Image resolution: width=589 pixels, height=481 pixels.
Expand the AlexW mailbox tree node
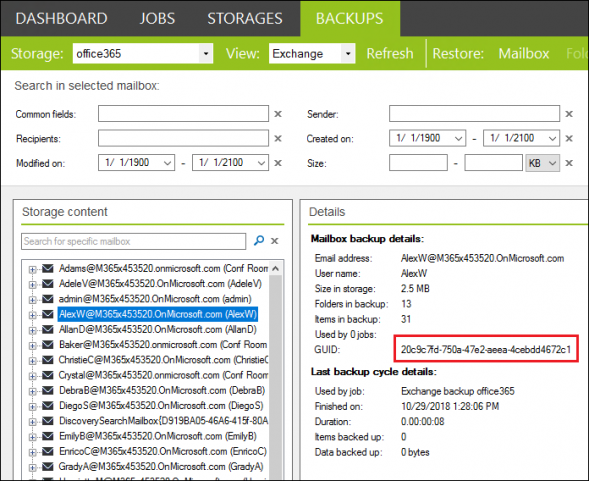point(33,315)
